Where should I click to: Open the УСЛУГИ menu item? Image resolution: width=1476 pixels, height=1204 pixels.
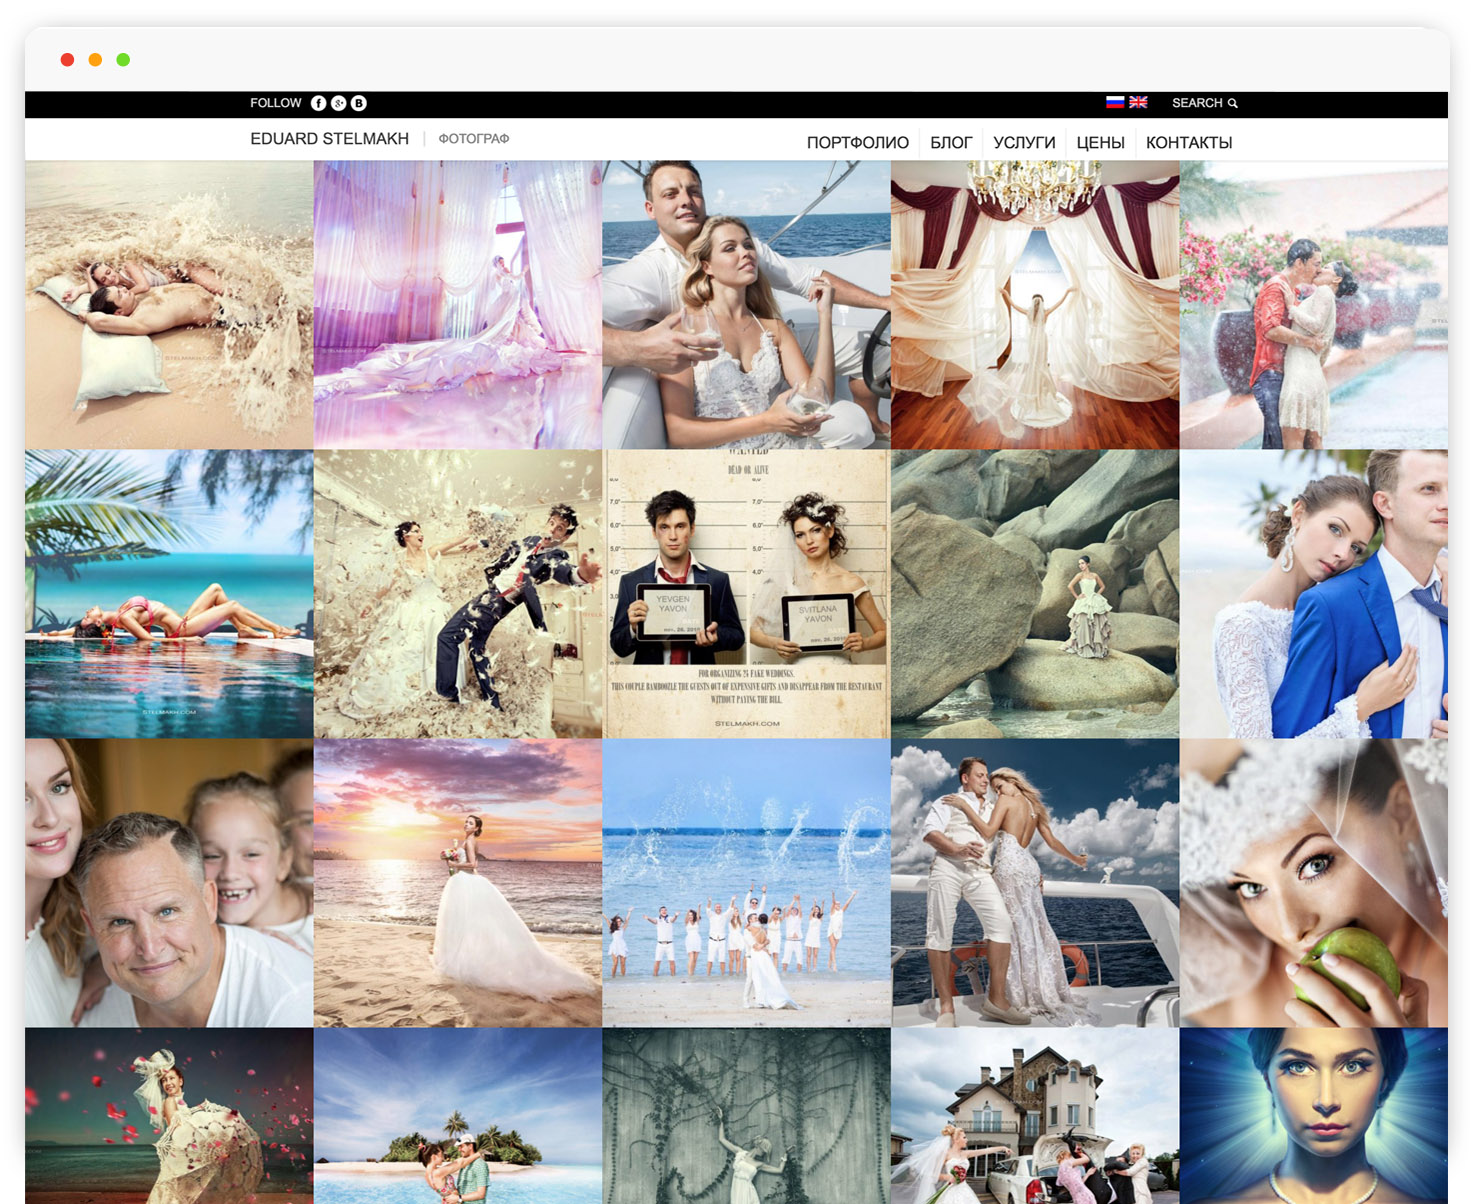(1024, 143)
